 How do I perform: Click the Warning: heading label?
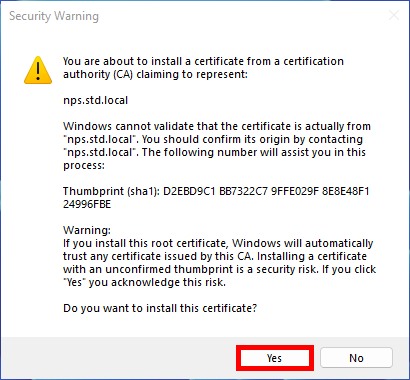pyautogui.click(x=87, y=230)
